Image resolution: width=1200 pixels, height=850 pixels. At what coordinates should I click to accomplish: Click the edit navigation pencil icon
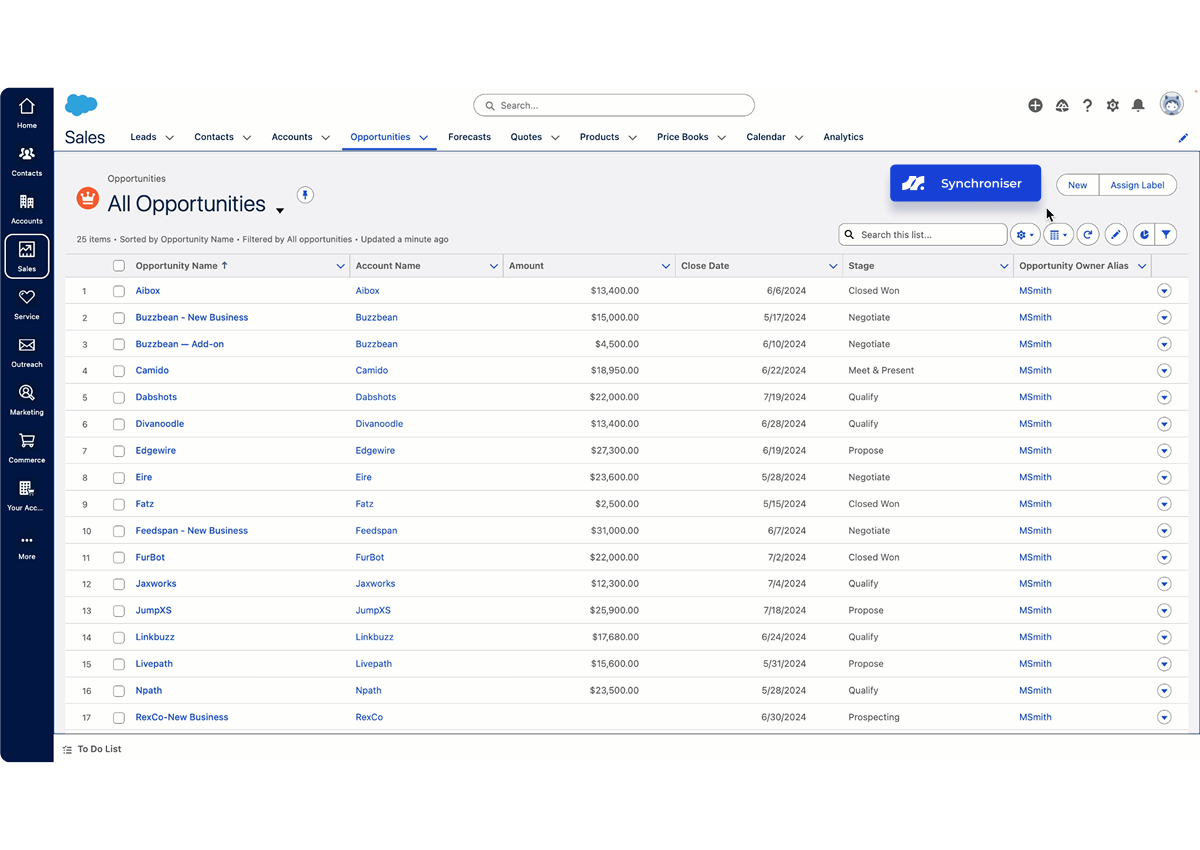[1183, 138]
